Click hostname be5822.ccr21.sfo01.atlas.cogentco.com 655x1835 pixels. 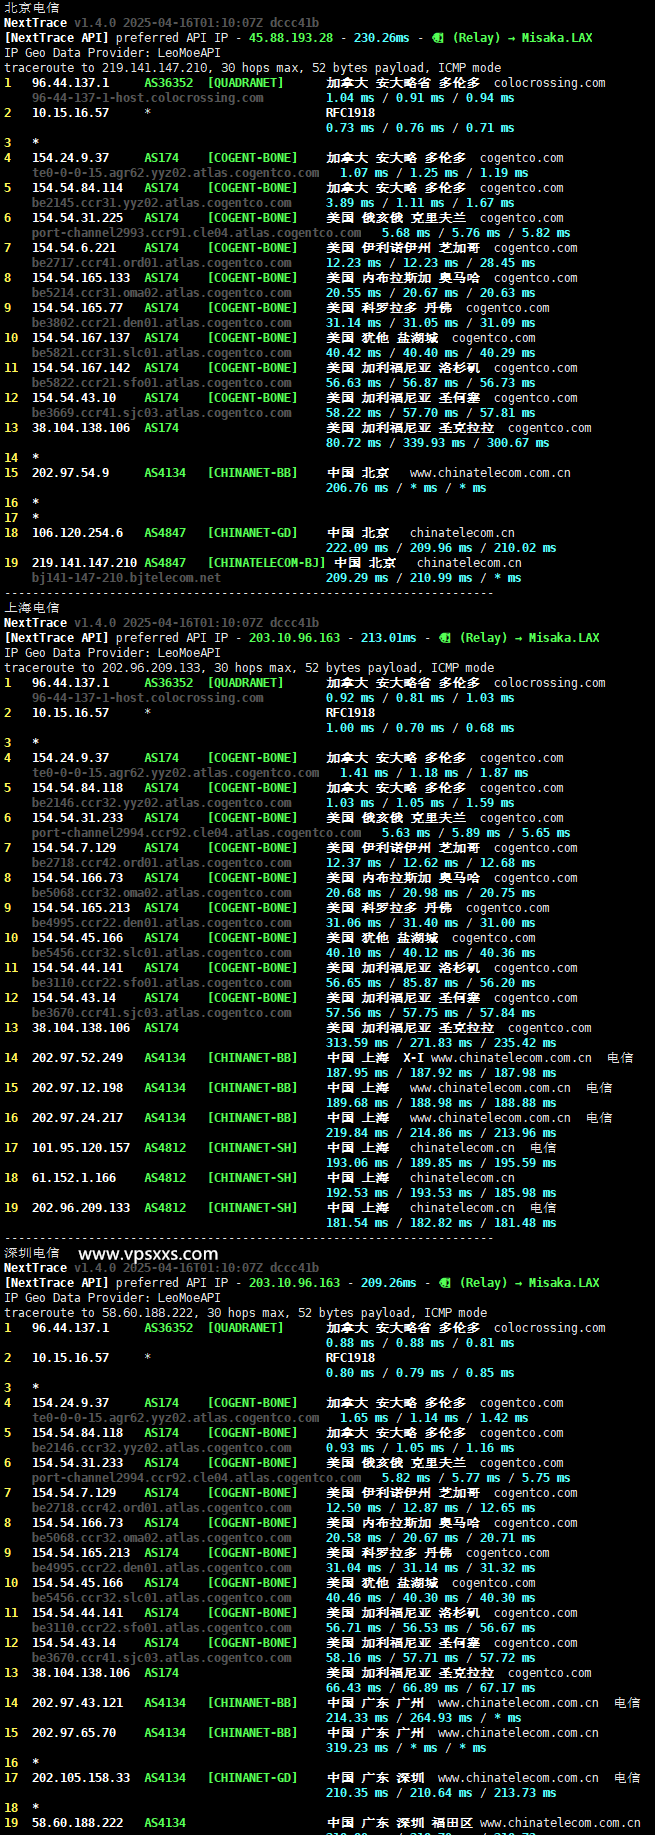tap(162, 382)
